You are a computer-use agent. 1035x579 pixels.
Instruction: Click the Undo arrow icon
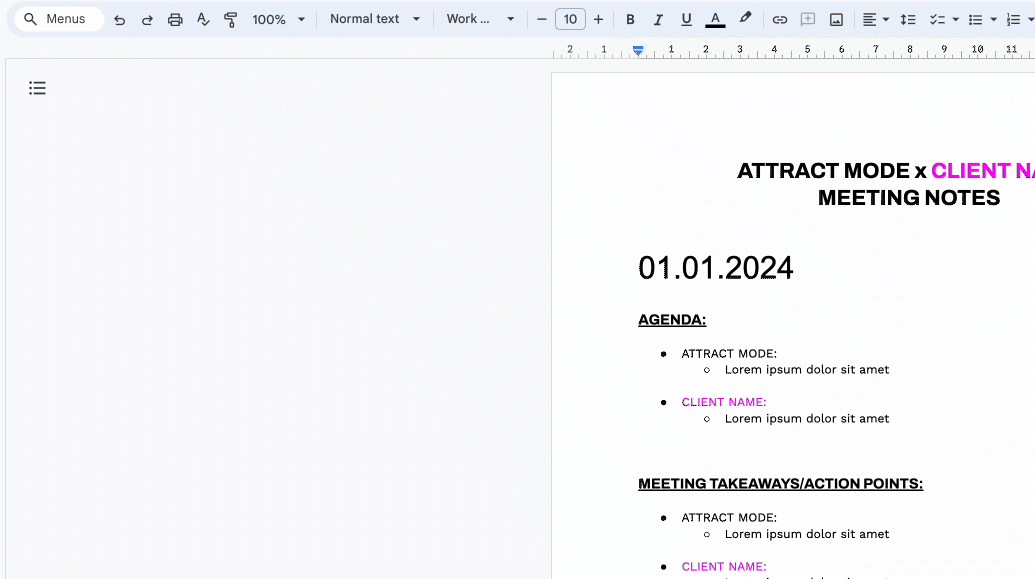(120, 19)
